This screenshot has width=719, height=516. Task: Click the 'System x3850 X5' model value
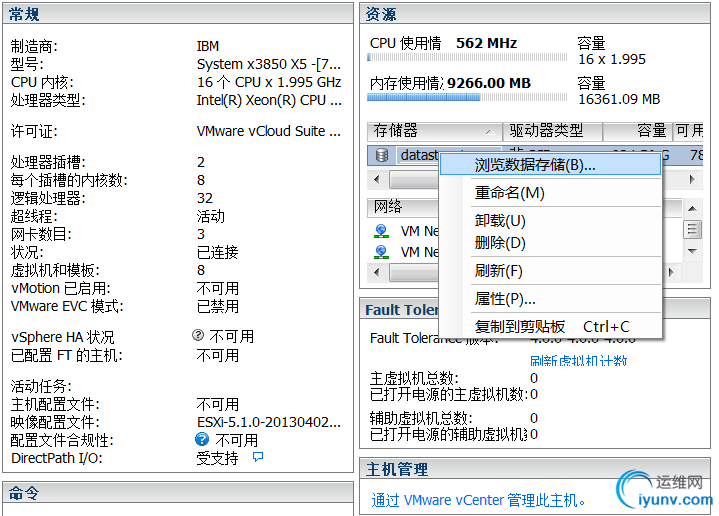(269, 64)
